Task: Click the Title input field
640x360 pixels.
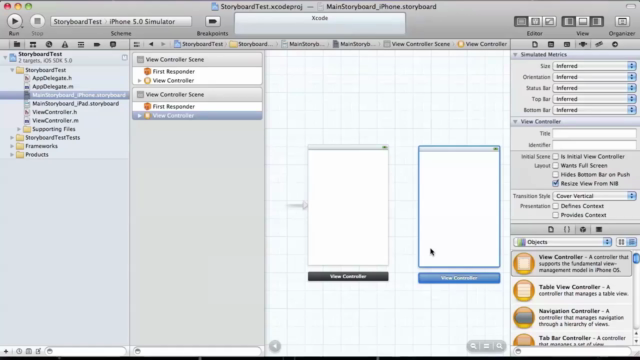Action: (x=594, y=133)
